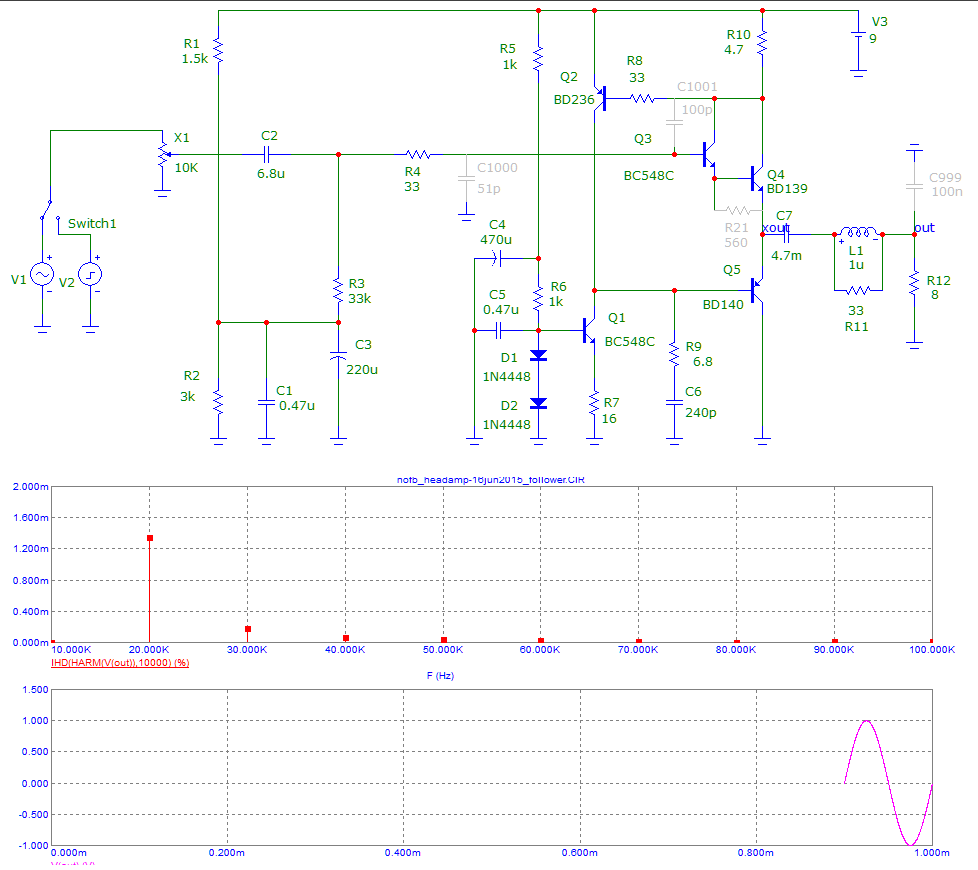
Task: Select the V2 pulse source symbol
Action: pyautogui.click(x=90, y=274)
